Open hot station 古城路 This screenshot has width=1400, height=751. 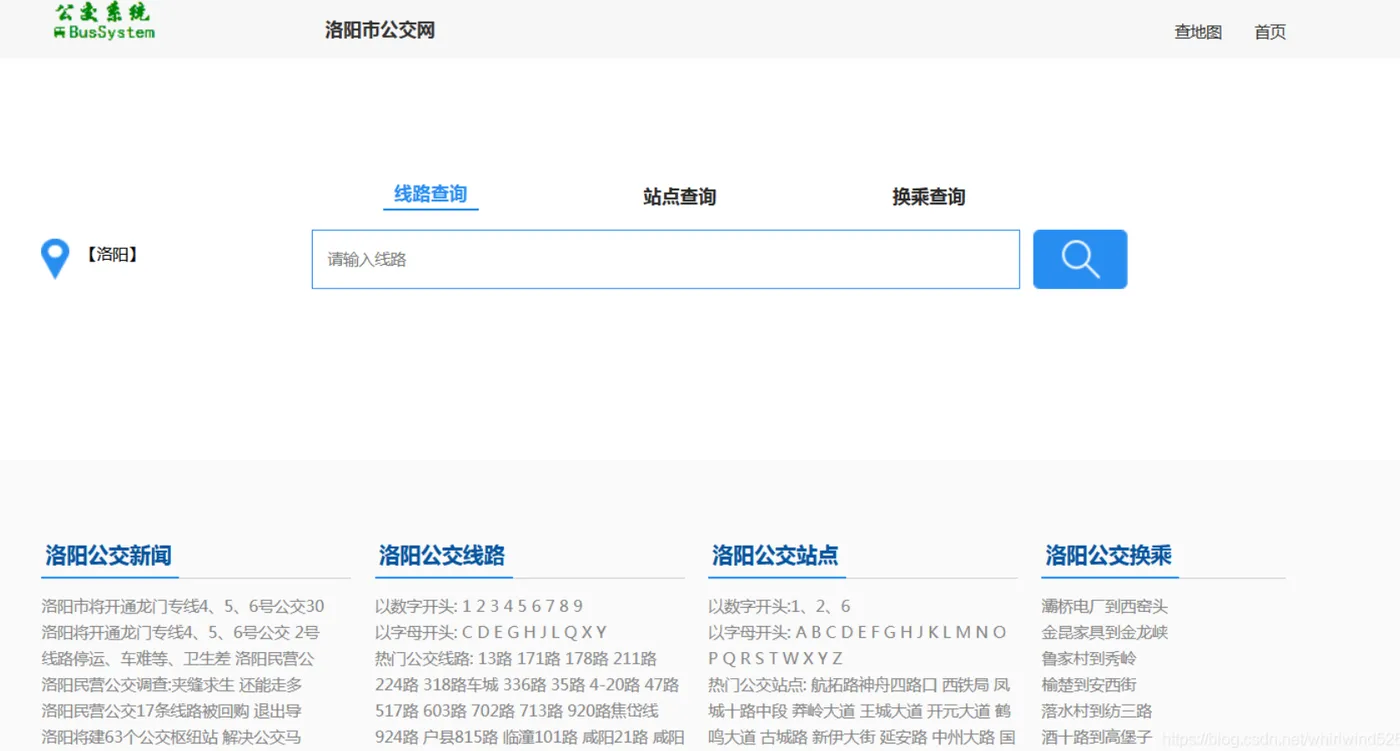pos(784,737)
